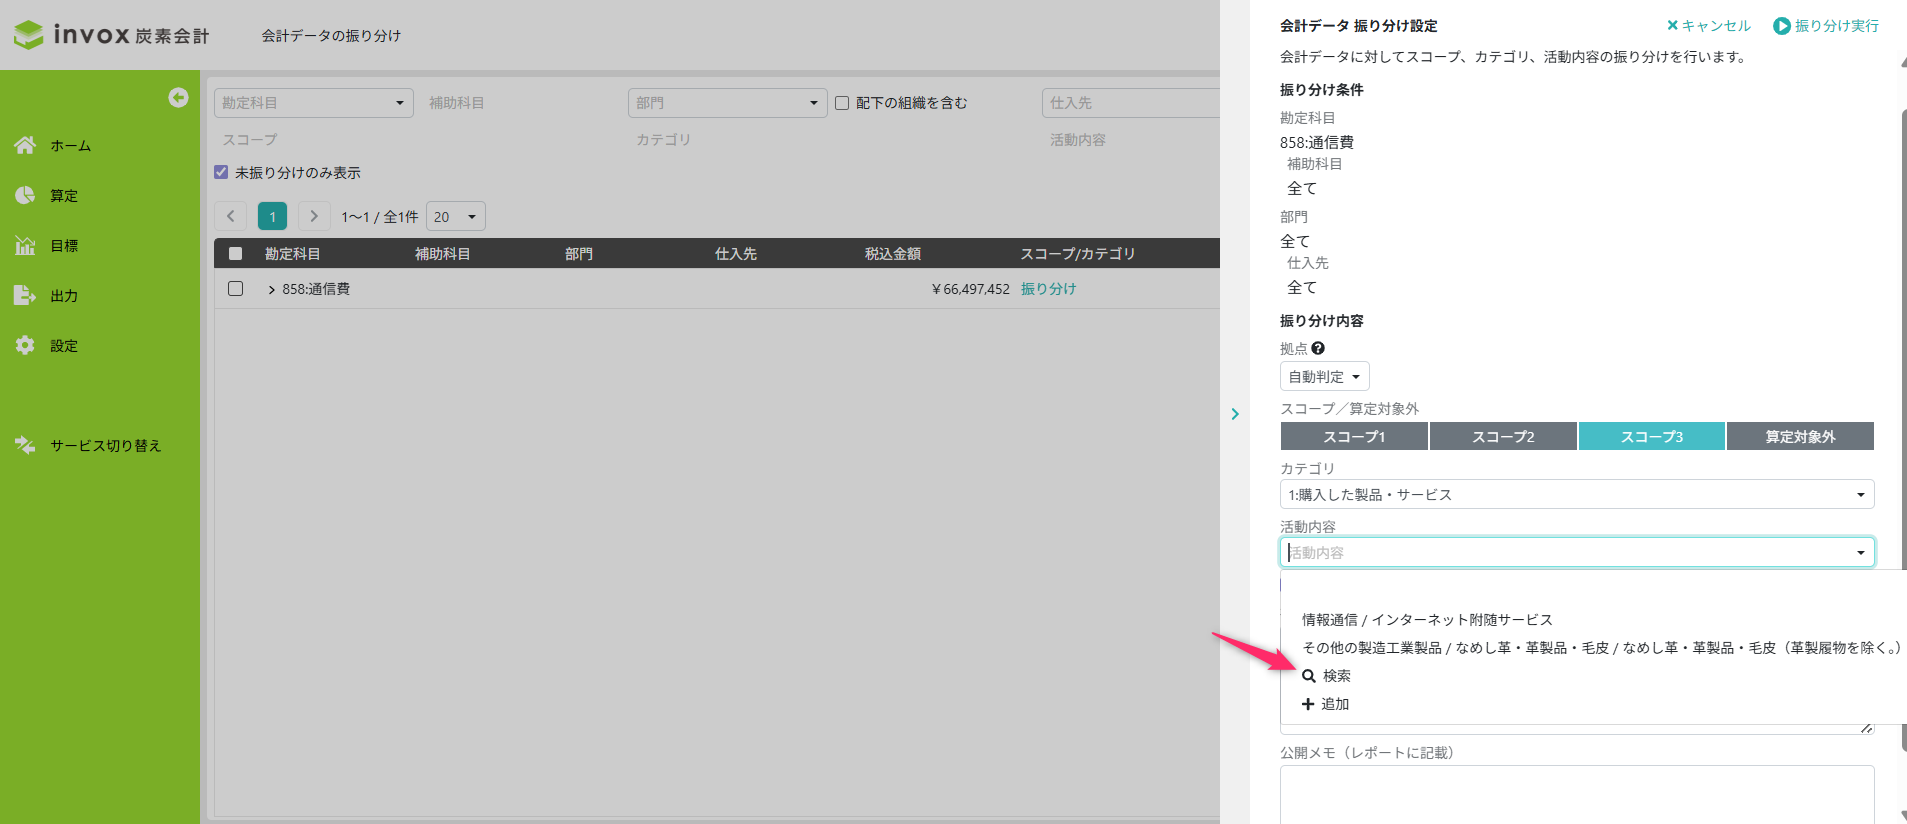Click the help question mark beside 拠点
Image resolution: width=1907 pixels, height=824 pixels.
pyautogui.click(x=1318, y=348)
